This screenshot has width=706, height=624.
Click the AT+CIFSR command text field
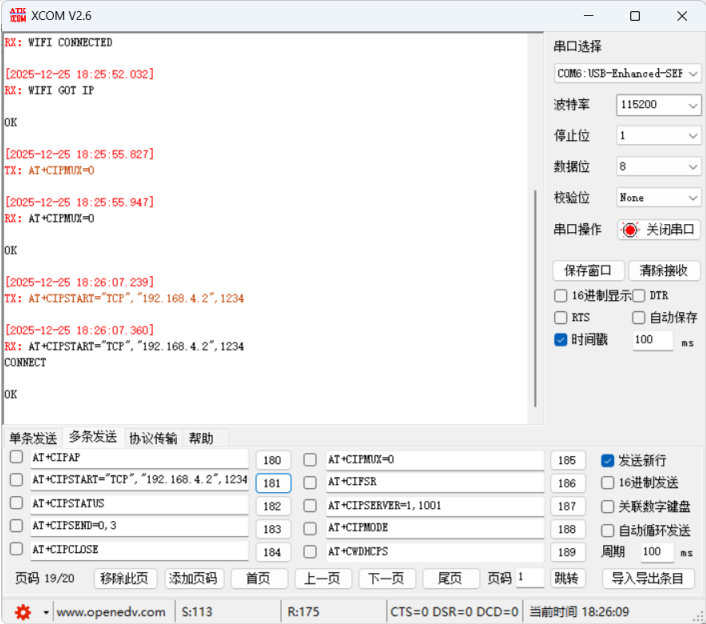click(434, 482)
